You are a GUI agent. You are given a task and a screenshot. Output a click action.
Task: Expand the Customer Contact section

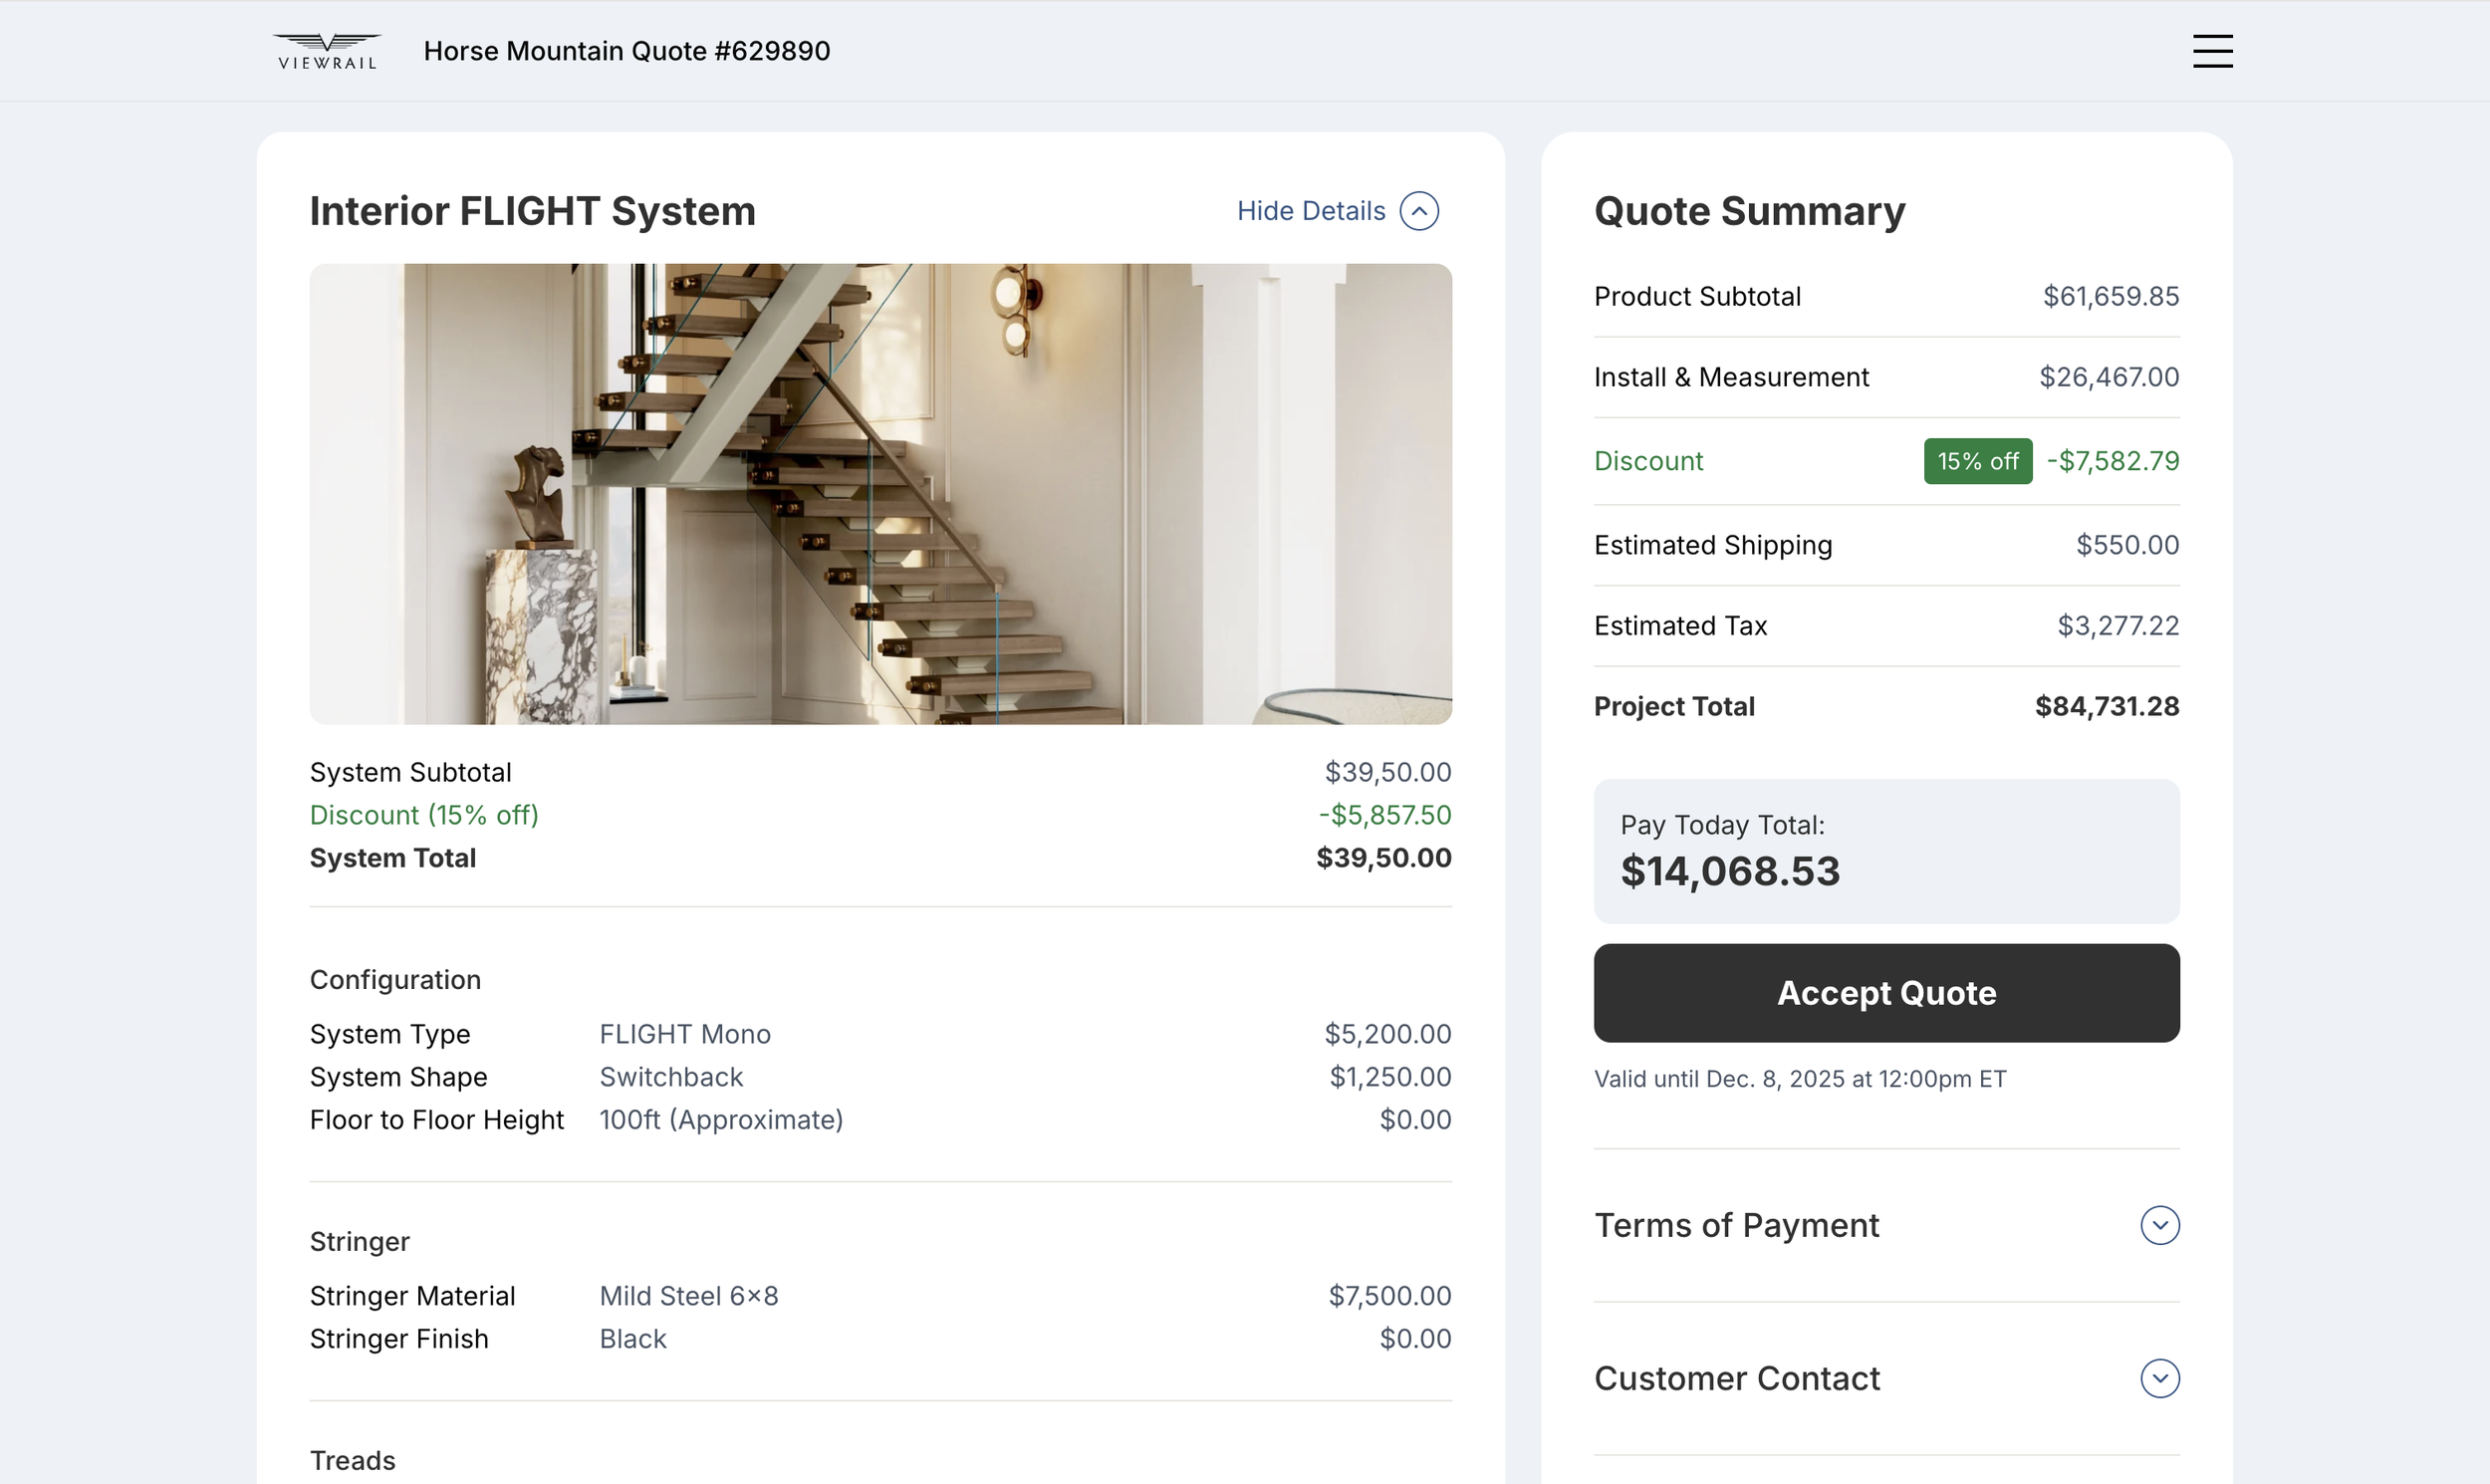pos(1736,1378)
